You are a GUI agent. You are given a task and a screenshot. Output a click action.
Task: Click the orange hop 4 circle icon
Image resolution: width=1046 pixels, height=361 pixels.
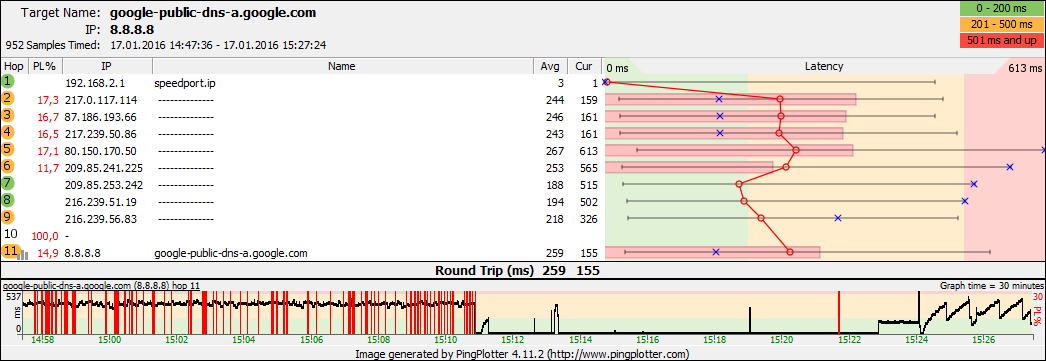point(8,133)
